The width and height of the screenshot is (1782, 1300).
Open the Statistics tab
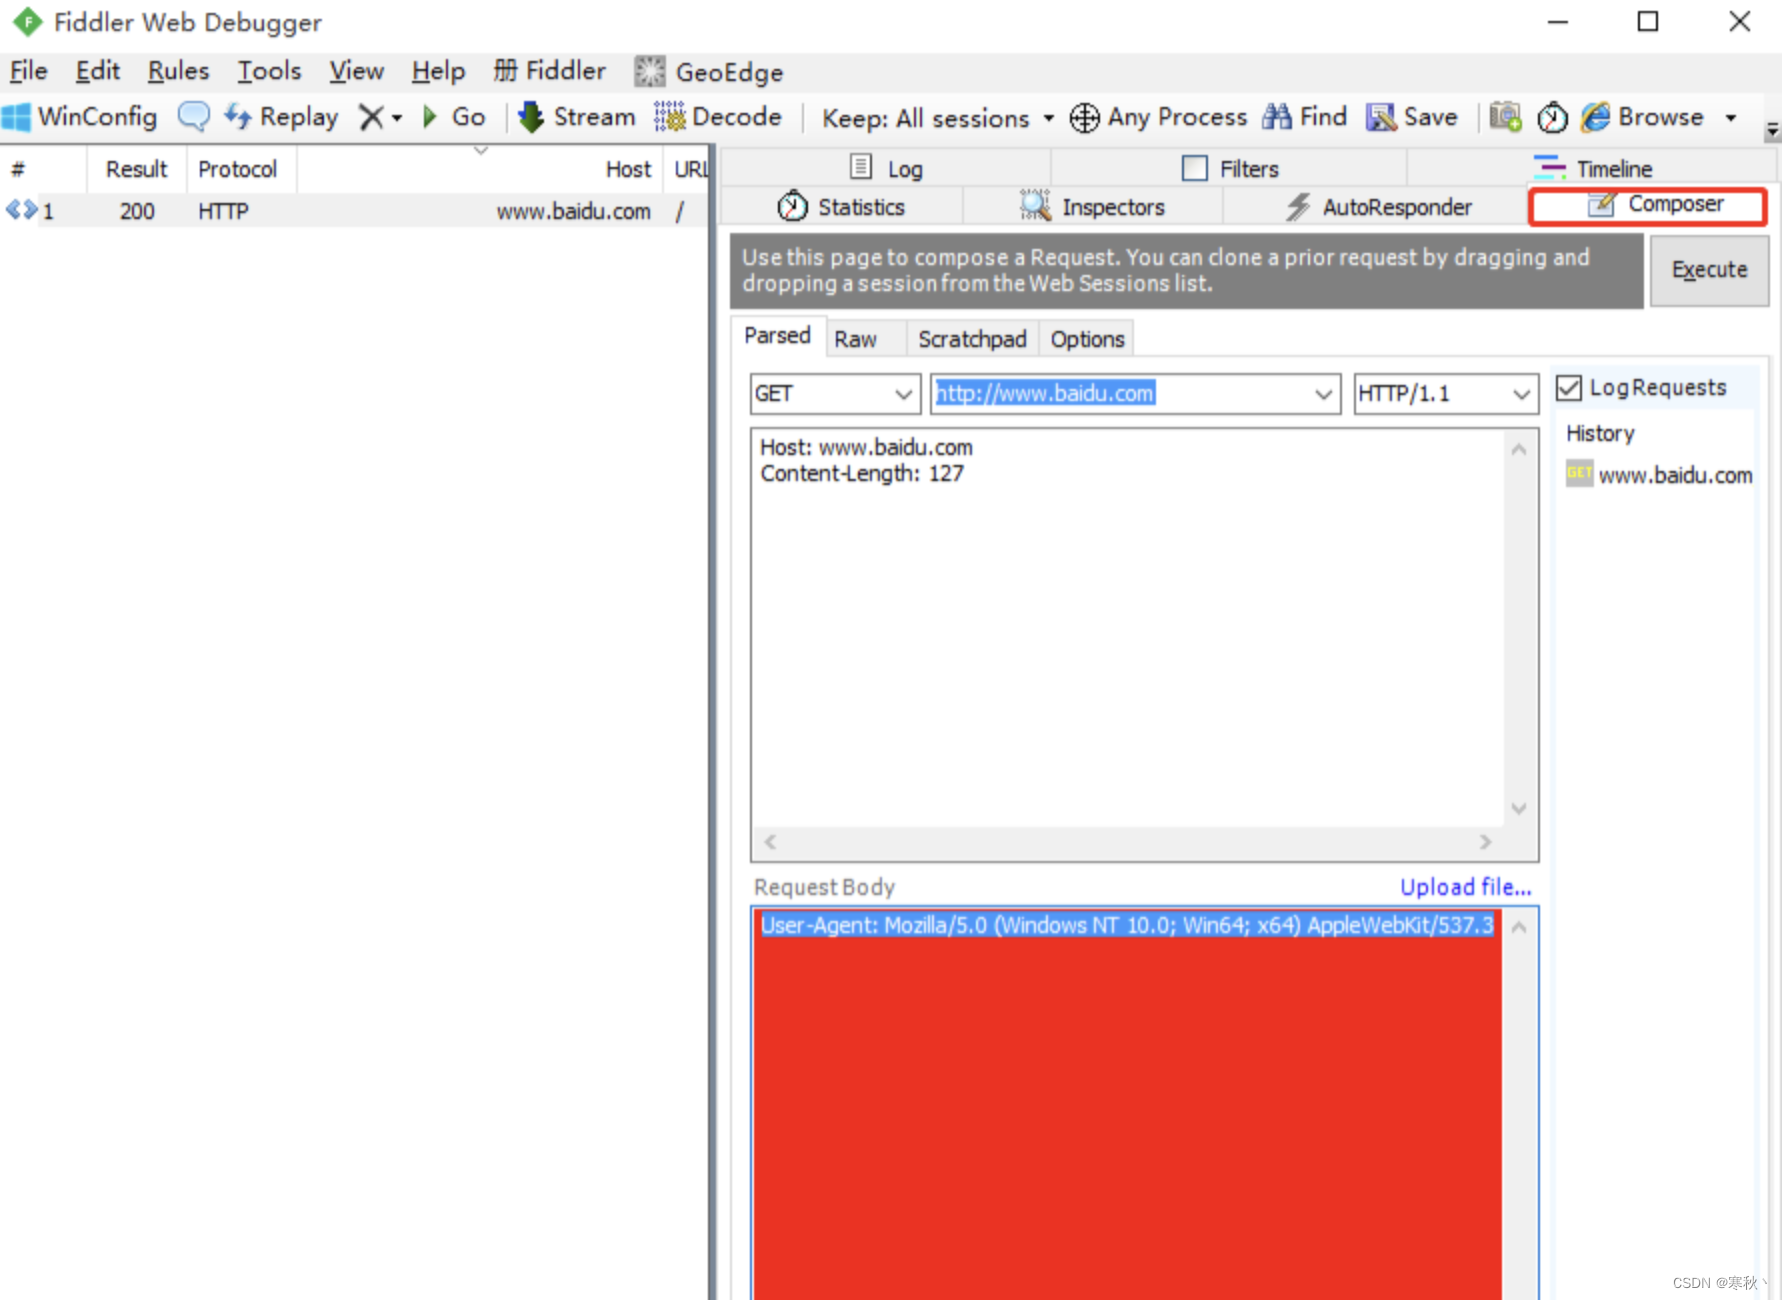click(841, 207)
